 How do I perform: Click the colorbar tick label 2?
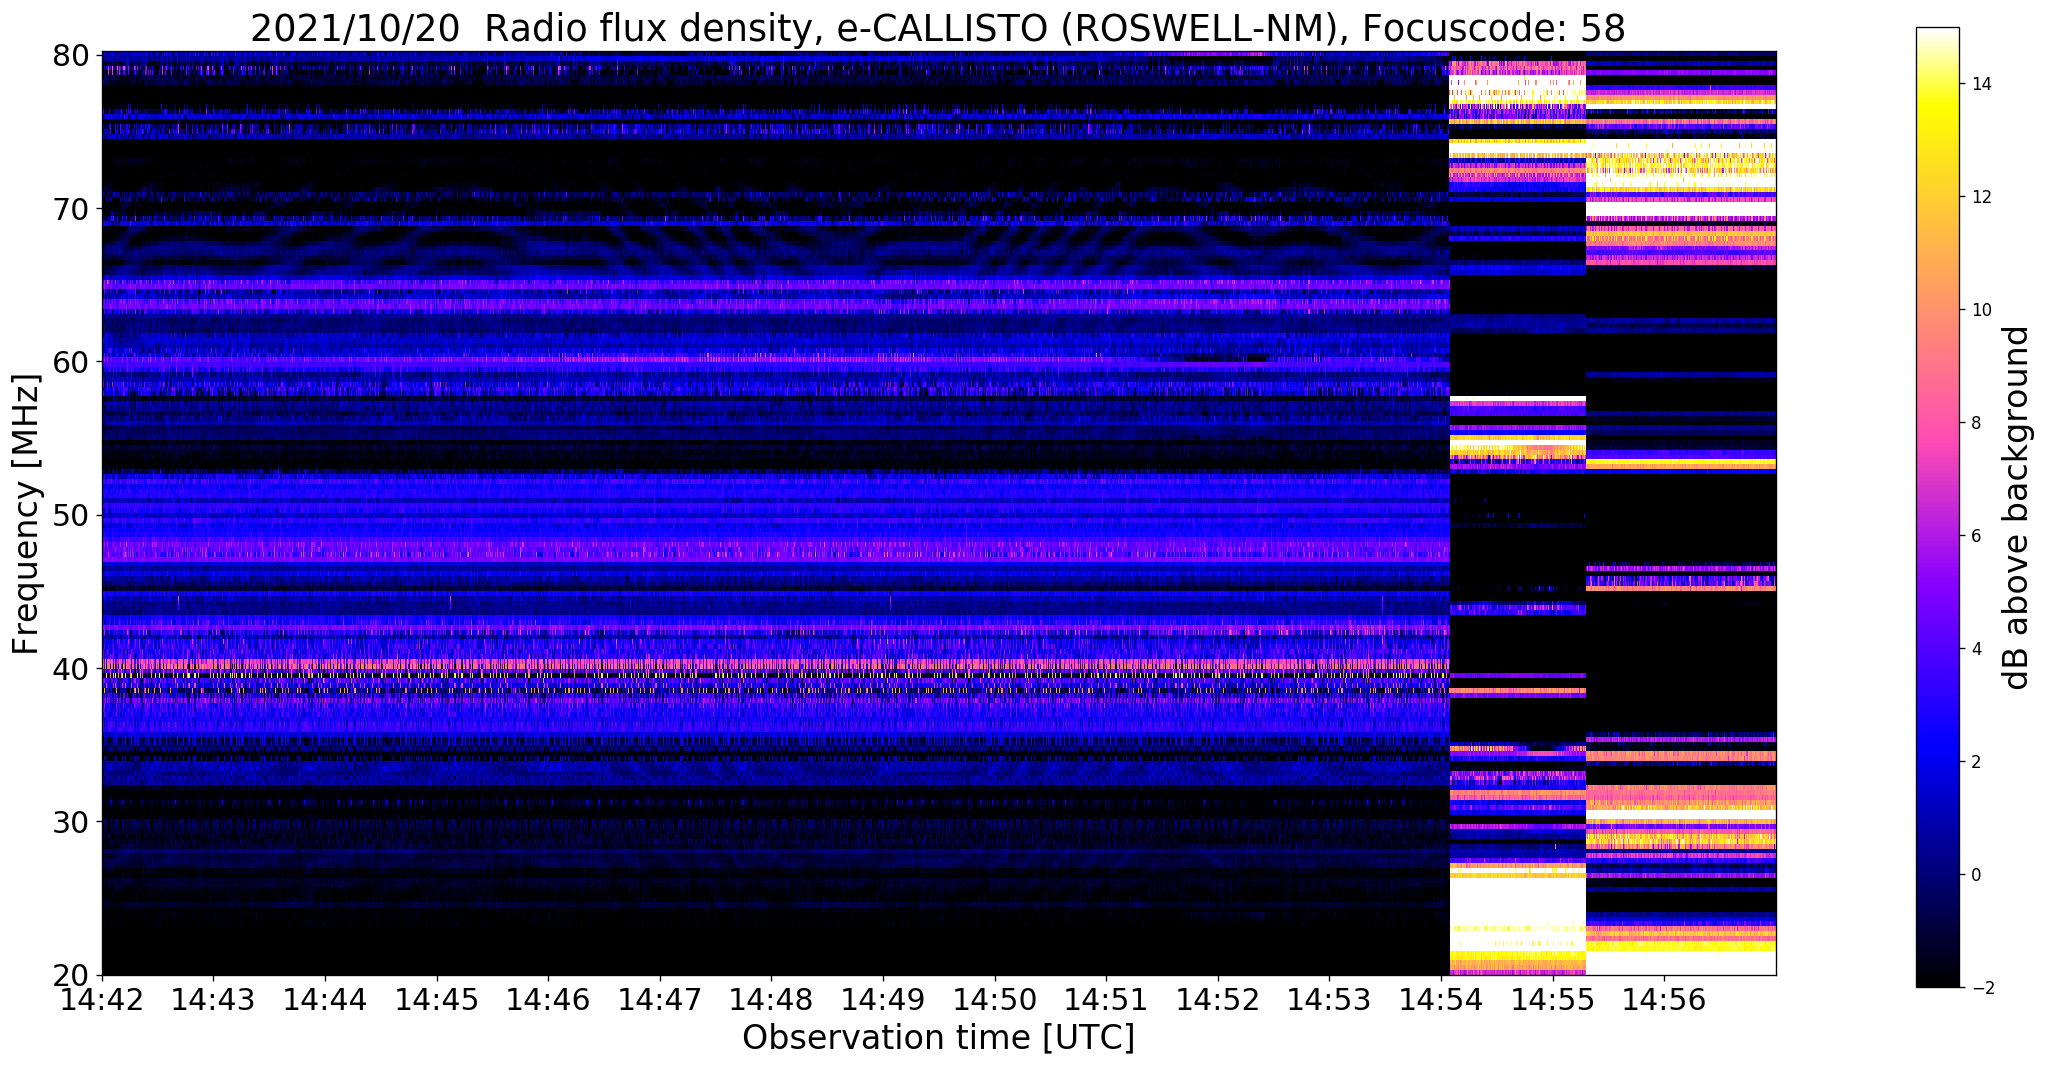[1974, 762]
